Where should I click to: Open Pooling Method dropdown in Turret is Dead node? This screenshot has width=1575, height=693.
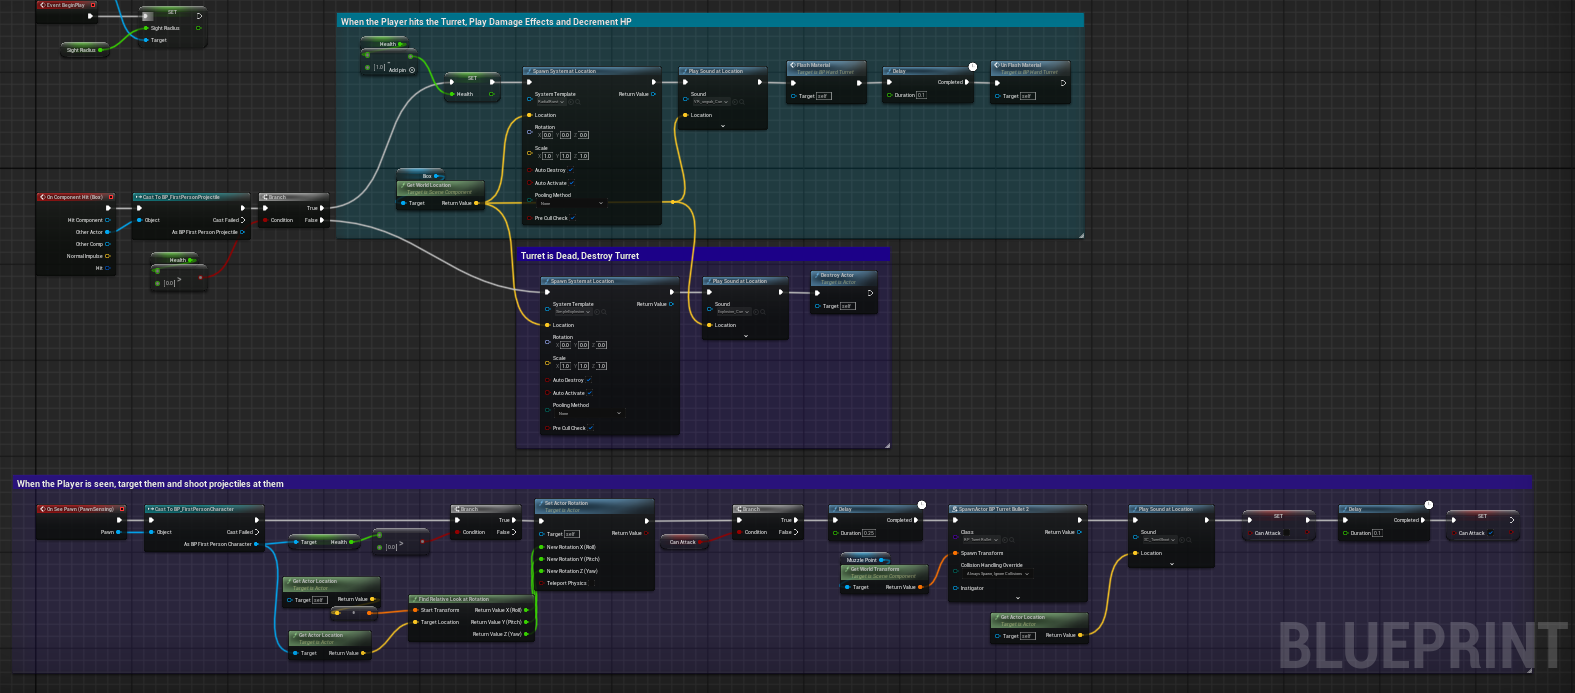589,413
